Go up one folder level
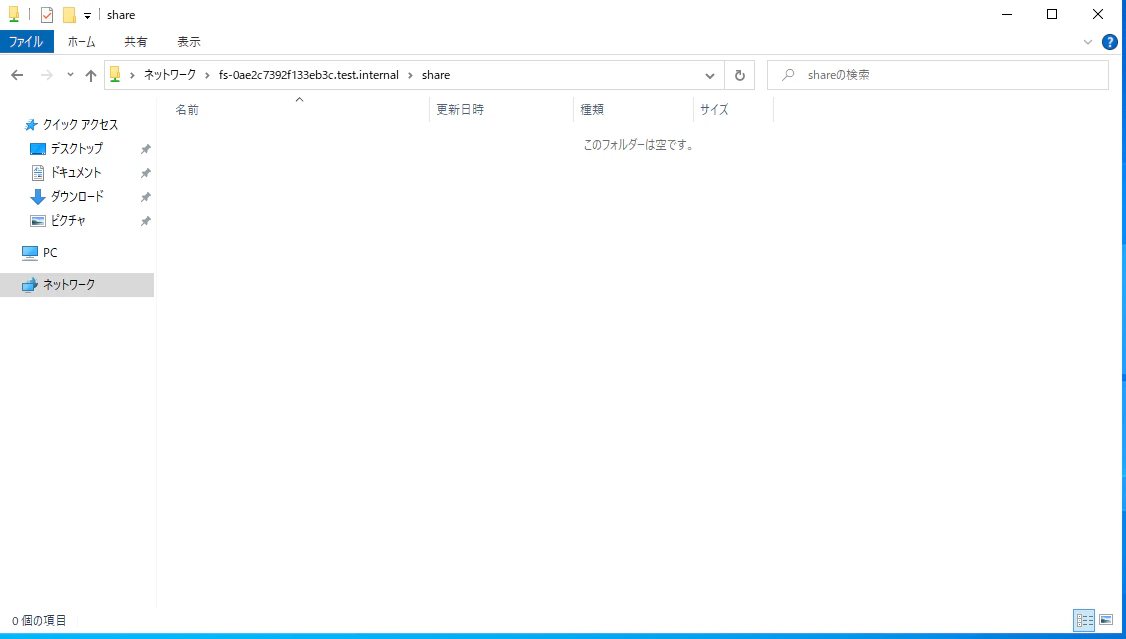The image size is (1126, 639). pos(90,75)
